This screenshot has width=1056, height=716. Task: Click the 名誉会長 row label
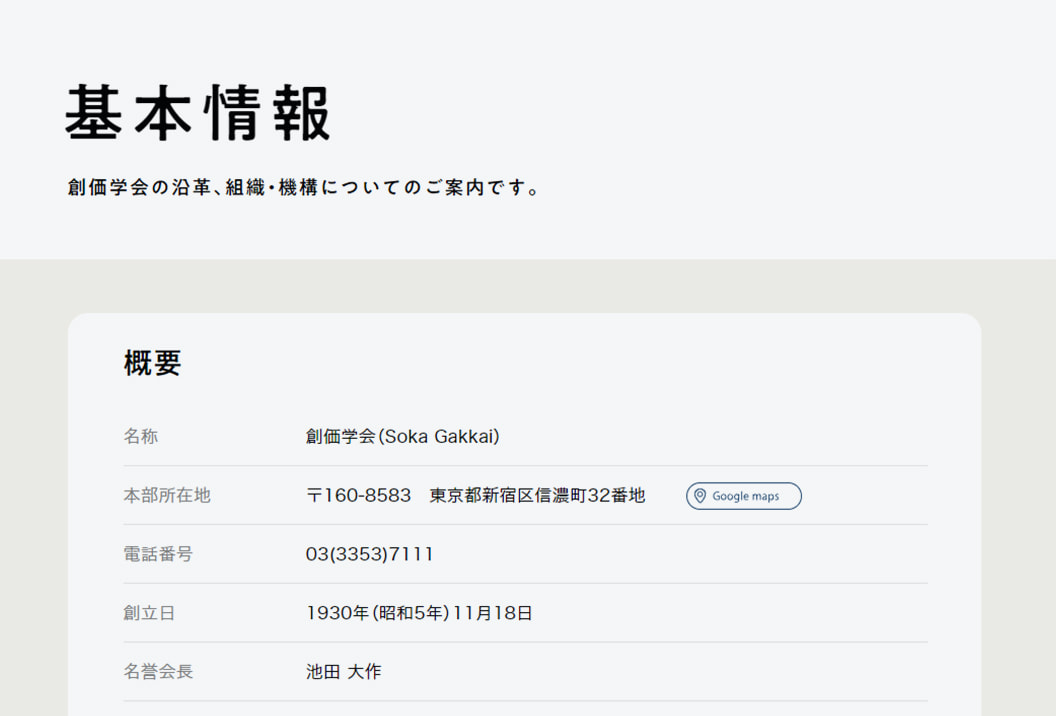tap(158, 672)
